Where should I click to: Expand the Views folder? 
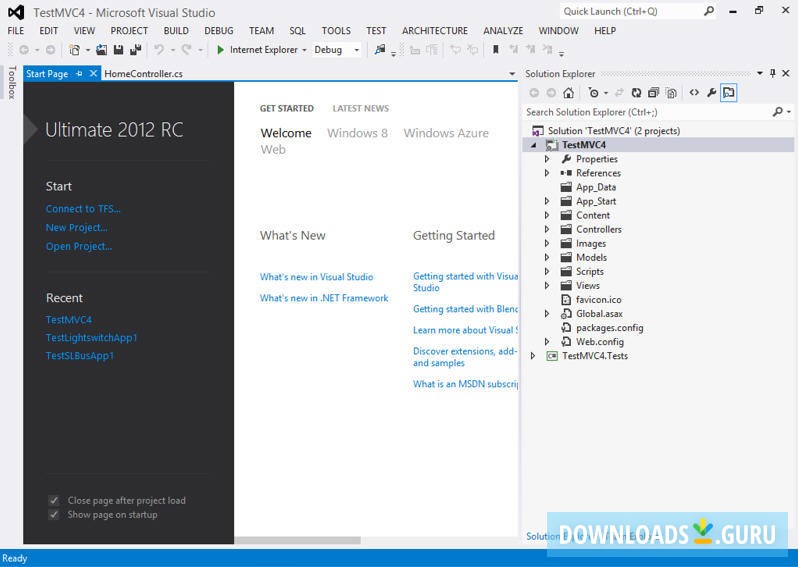point(547,286)
